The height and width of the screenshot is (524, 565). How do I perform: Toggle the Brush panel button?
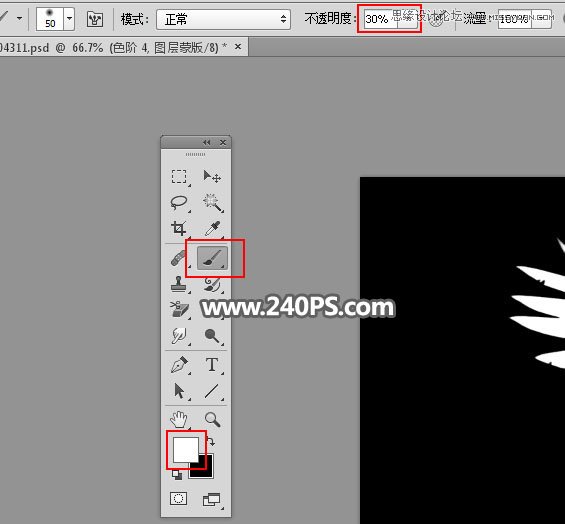(x=95, y=19)
